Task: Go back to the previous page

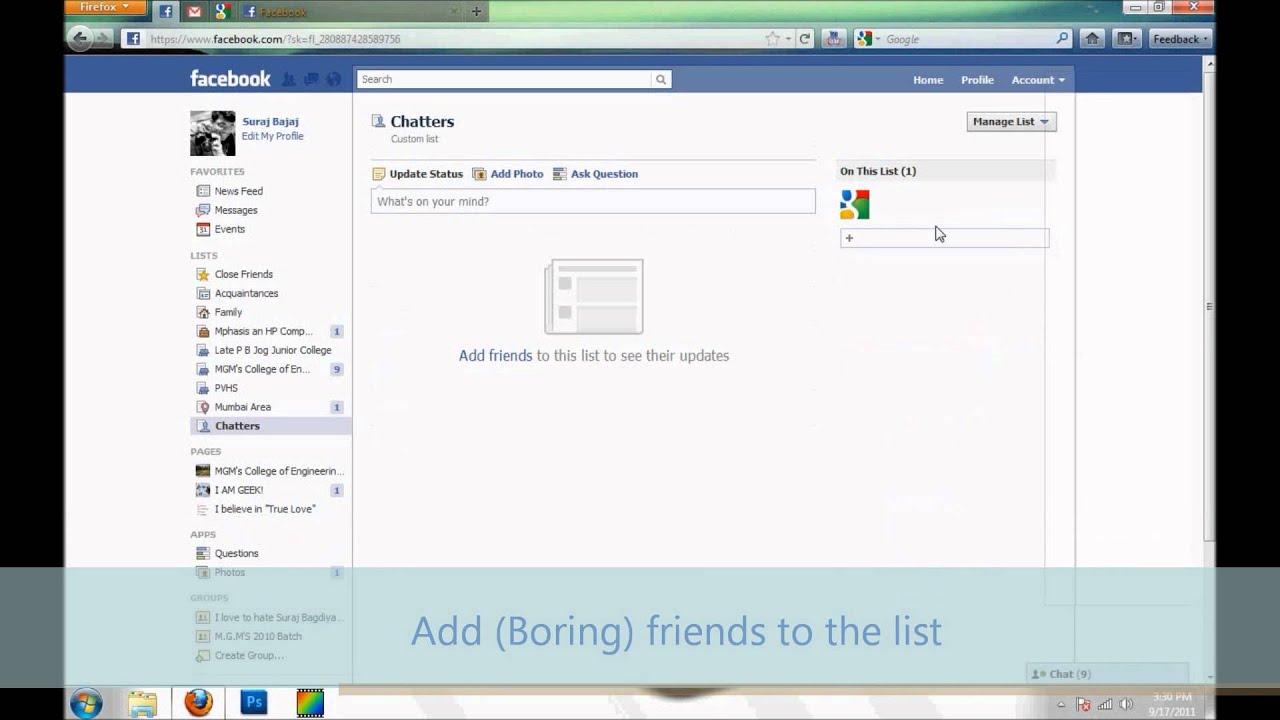Action: coord(81,39)
